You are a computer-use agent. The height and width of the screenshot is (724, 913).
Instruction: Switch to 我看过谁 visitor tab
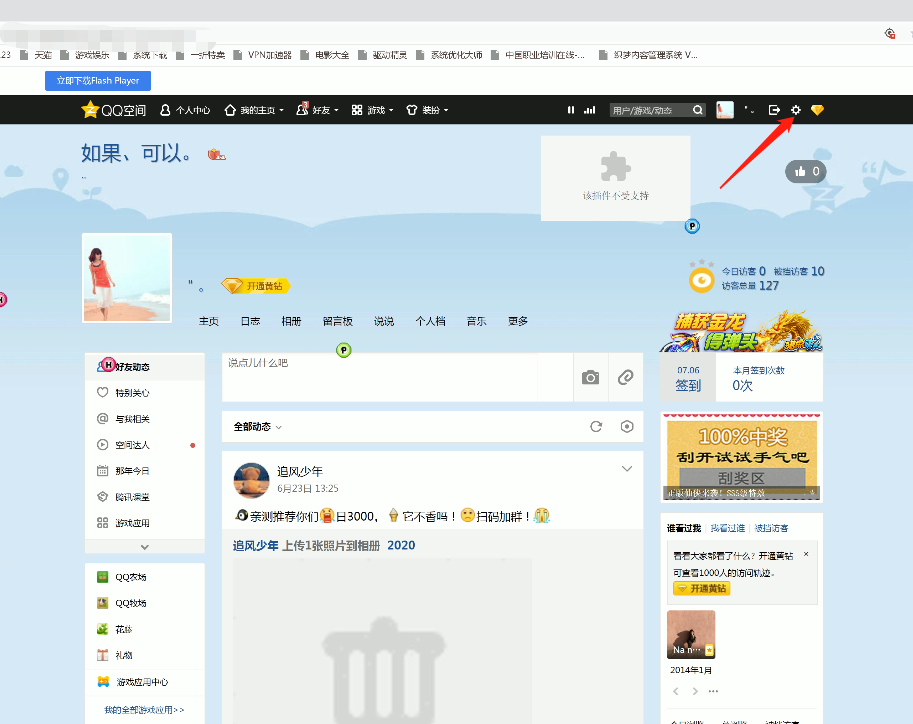pos(727,528)
